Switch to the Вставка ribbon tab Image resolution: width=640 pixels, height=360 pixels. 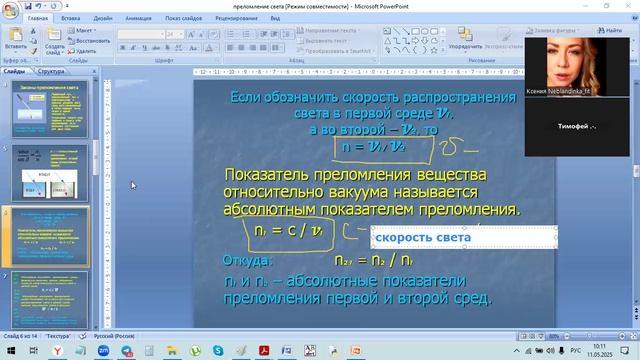point(71,18)
